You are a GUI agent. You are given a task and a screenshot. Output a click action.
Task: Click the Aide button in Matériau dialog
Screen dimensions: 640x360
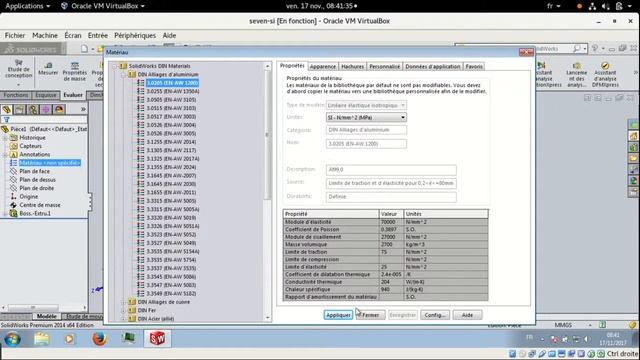pos(467,315)
